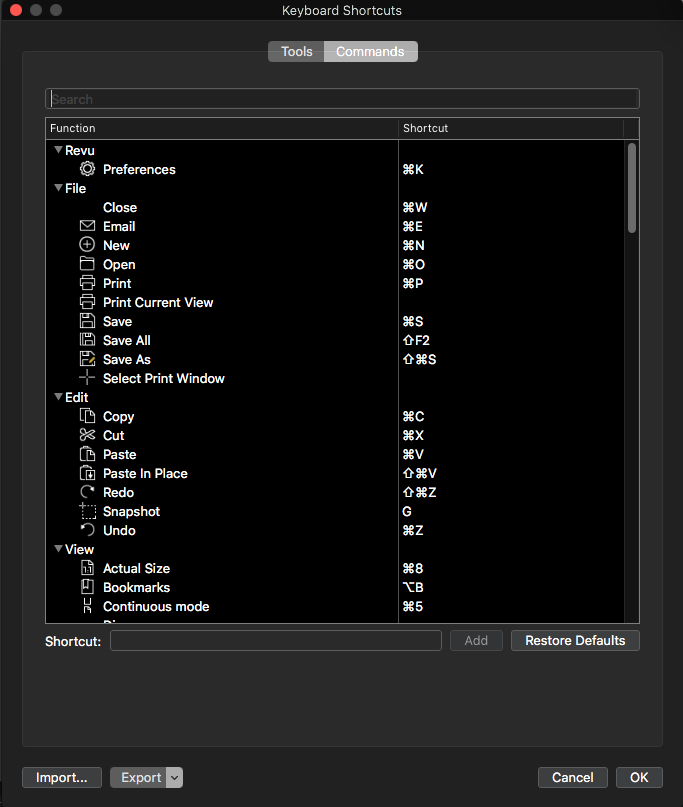The width and height of the screenshot is (683, 807).
Task: Click the Cut scissors icon
Action: point(87,435)
